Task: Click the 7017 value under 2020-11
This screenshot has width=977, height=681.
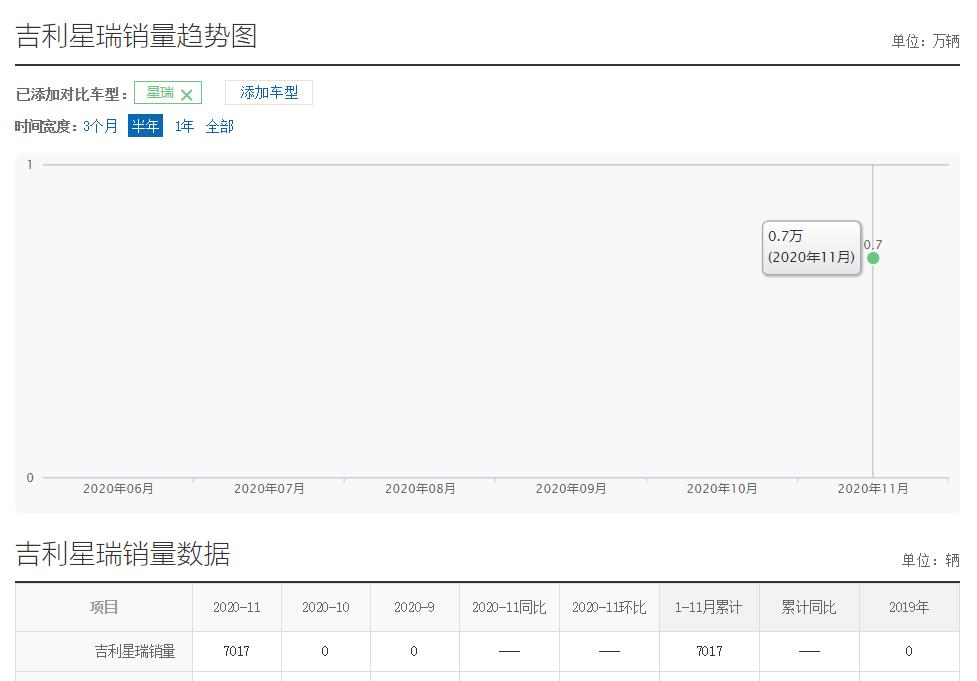Action: click(237, 651)
